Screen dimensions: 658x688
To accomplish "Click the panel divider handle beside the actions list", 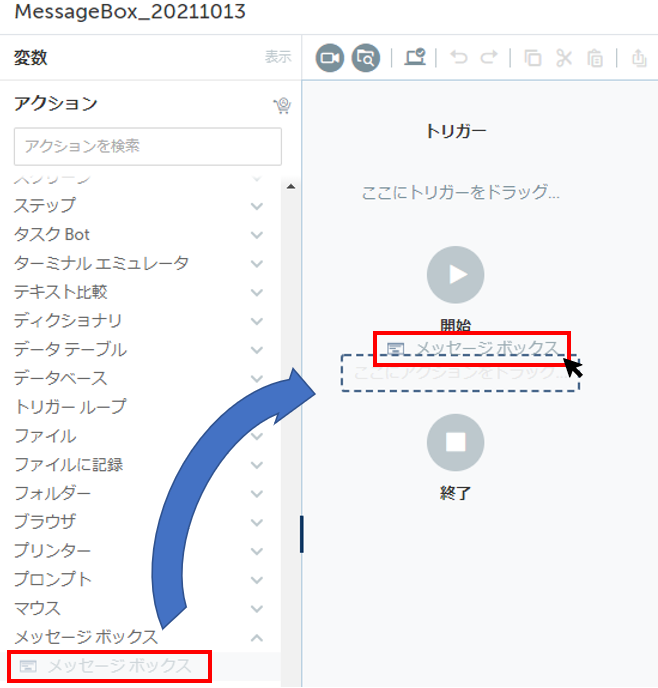I will (x=302, y=534).
